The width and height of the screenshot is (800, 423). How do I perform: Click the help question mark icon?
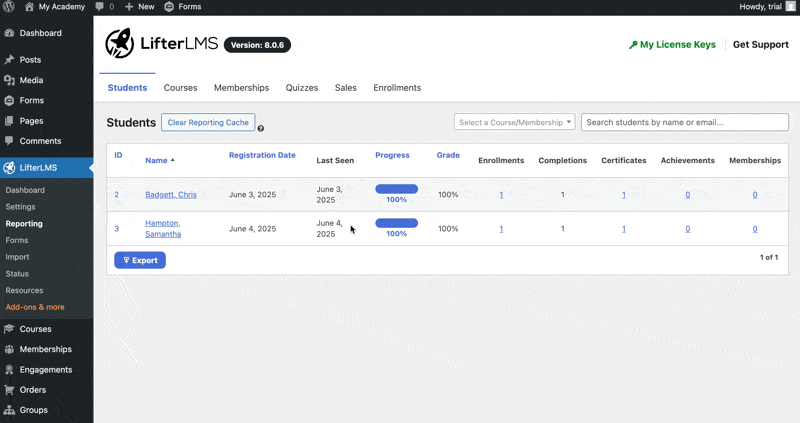pyautogui.click(x=261, y=129)
